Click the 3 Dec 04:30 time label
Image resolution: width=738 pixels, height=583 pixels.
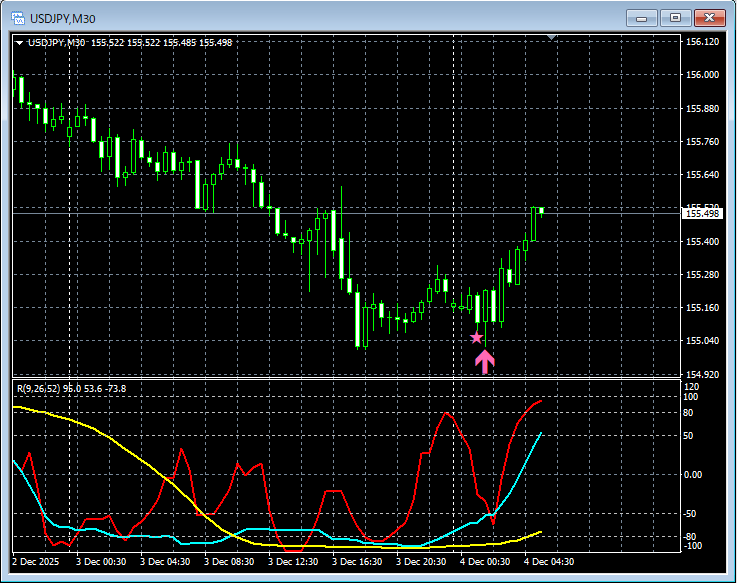click(165, 562)
